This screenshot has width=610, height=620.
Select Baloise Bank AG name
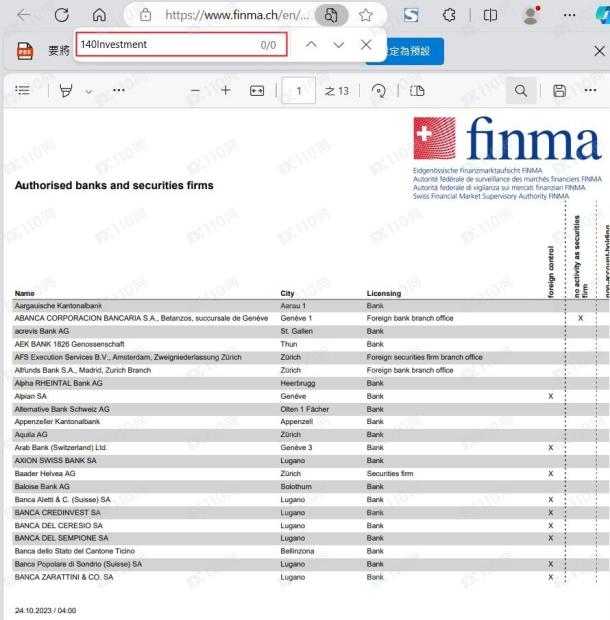coord(42,487)
